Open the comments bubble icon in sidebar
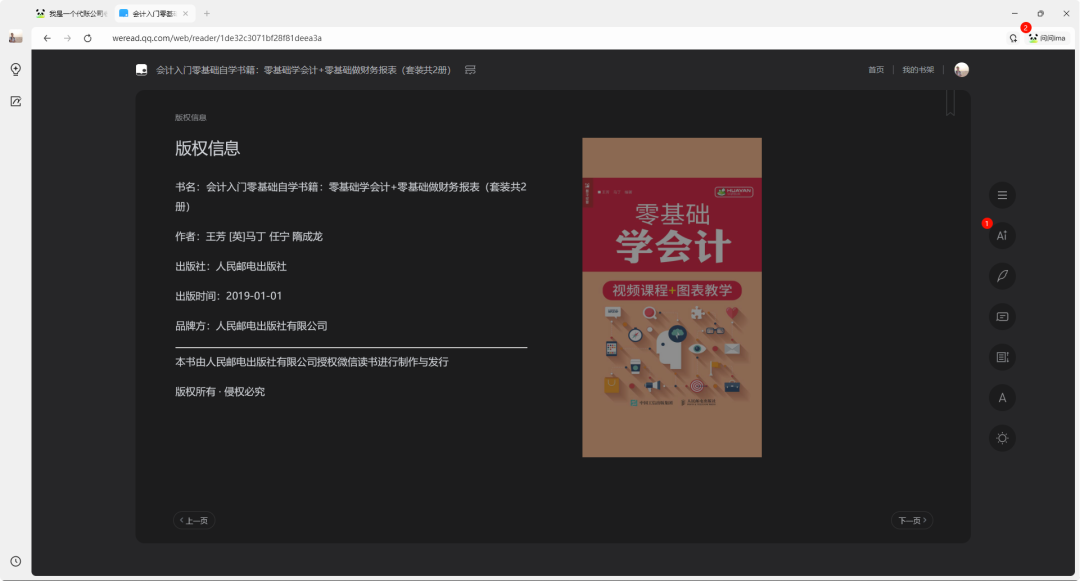Viewport: 1080px width, 581px height. [1002, 317]
